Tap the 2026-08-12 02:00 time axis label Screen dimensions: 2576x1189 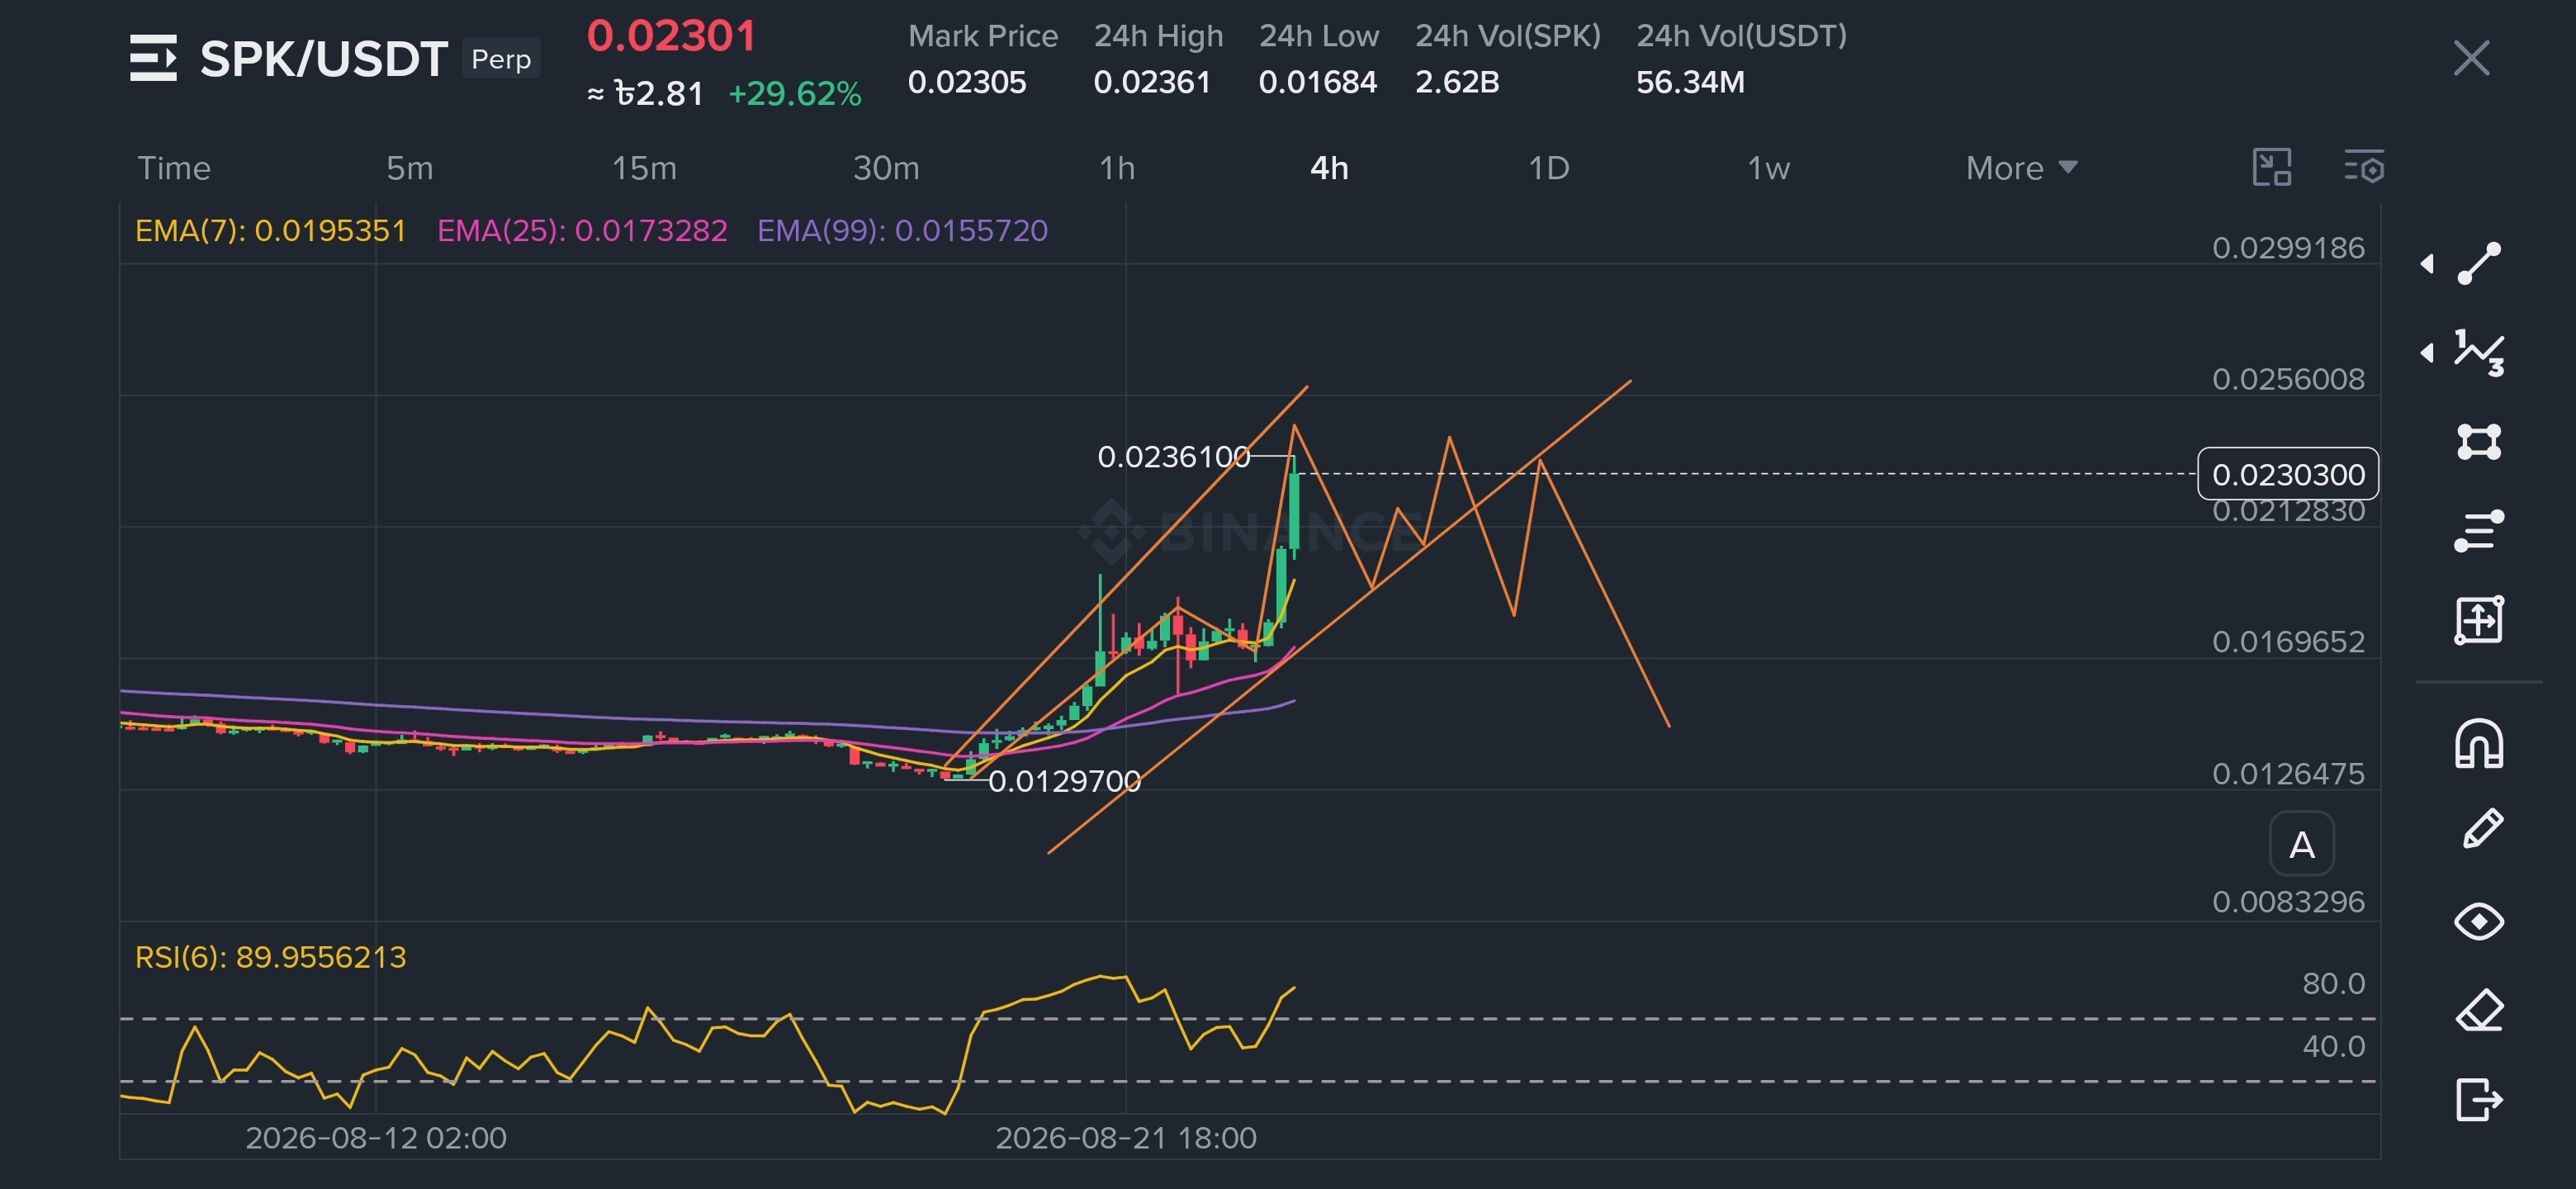click(376, 1138)
